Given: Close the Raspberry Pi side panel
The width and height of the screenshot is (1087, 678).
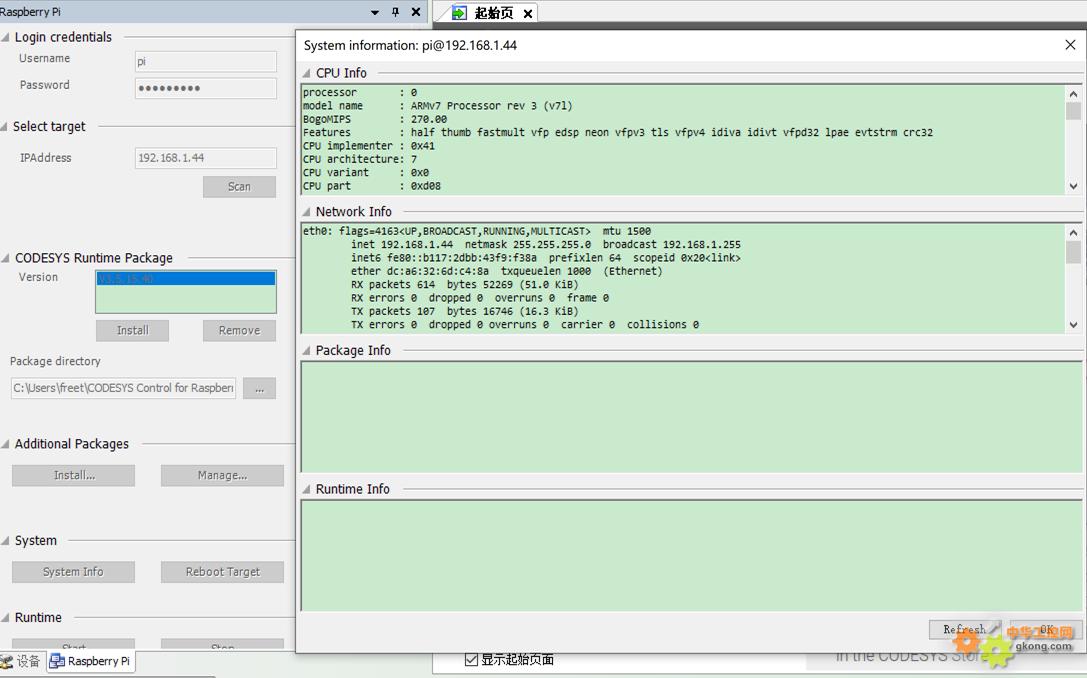Looking at the screenshot, I should [416, 12].
